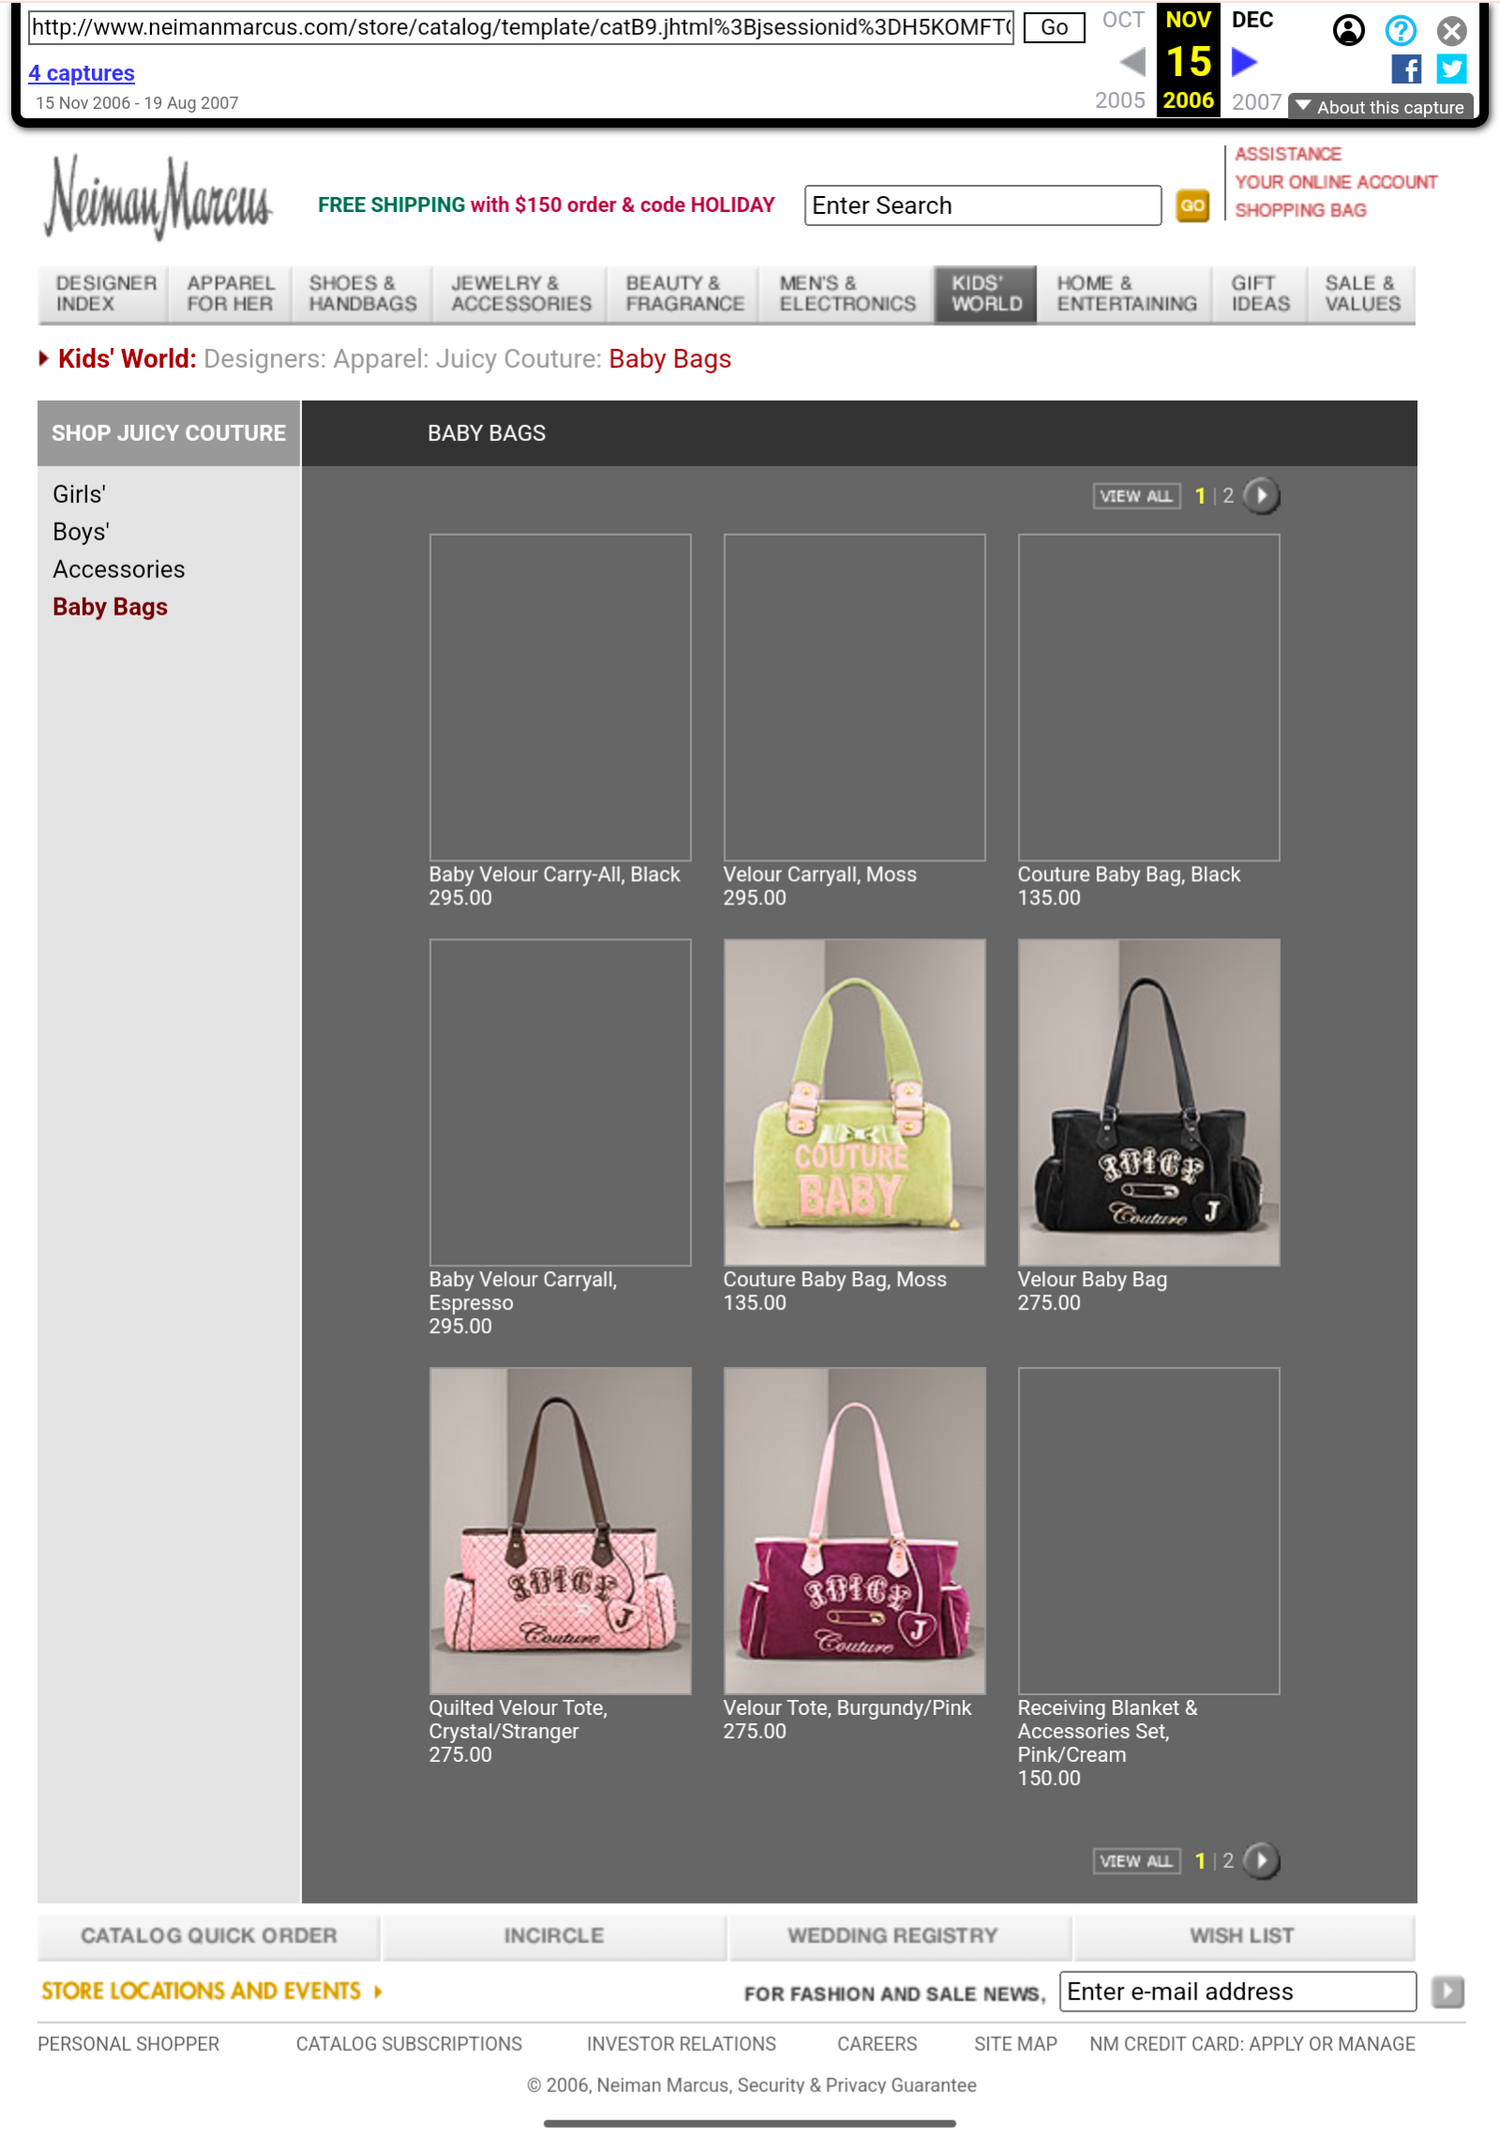The height and width of the screenshot is (2154, 1500).
Task: Open the Shoes & Handbags navigation tab
Action: [x=362, y=294]
